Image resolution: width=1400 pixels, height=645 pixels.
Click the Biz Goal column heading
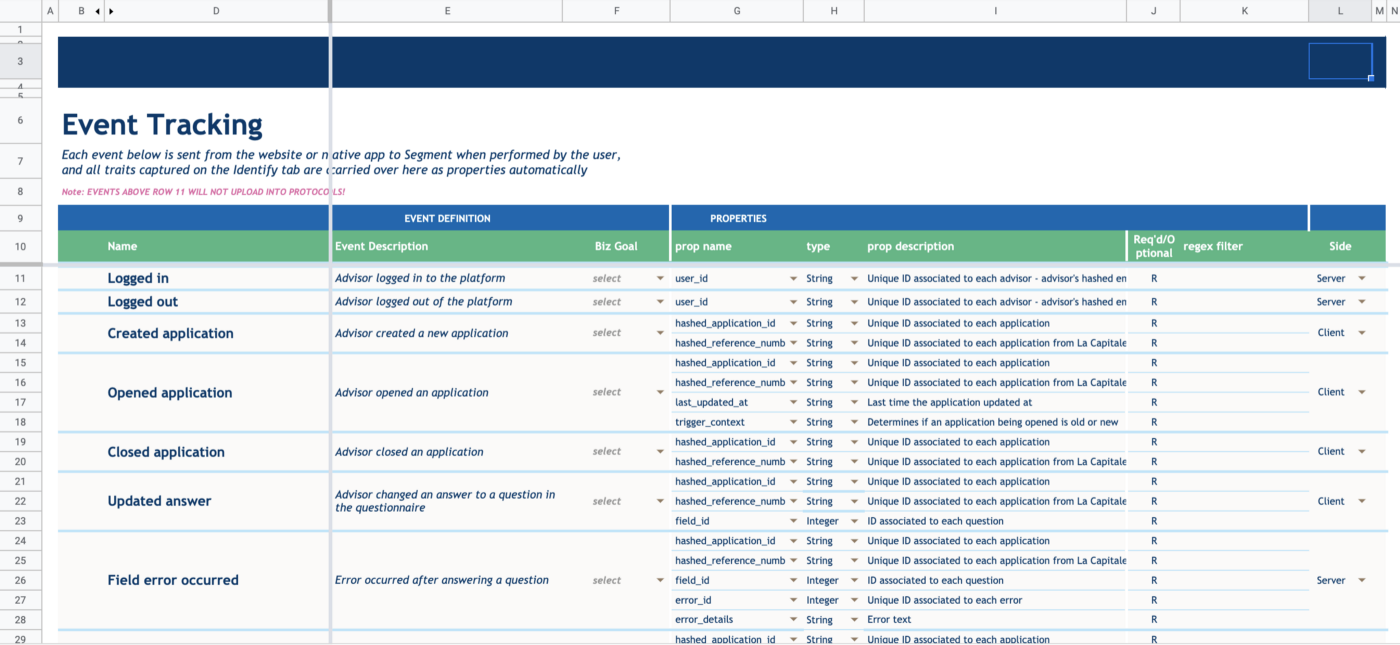[616, 246]
